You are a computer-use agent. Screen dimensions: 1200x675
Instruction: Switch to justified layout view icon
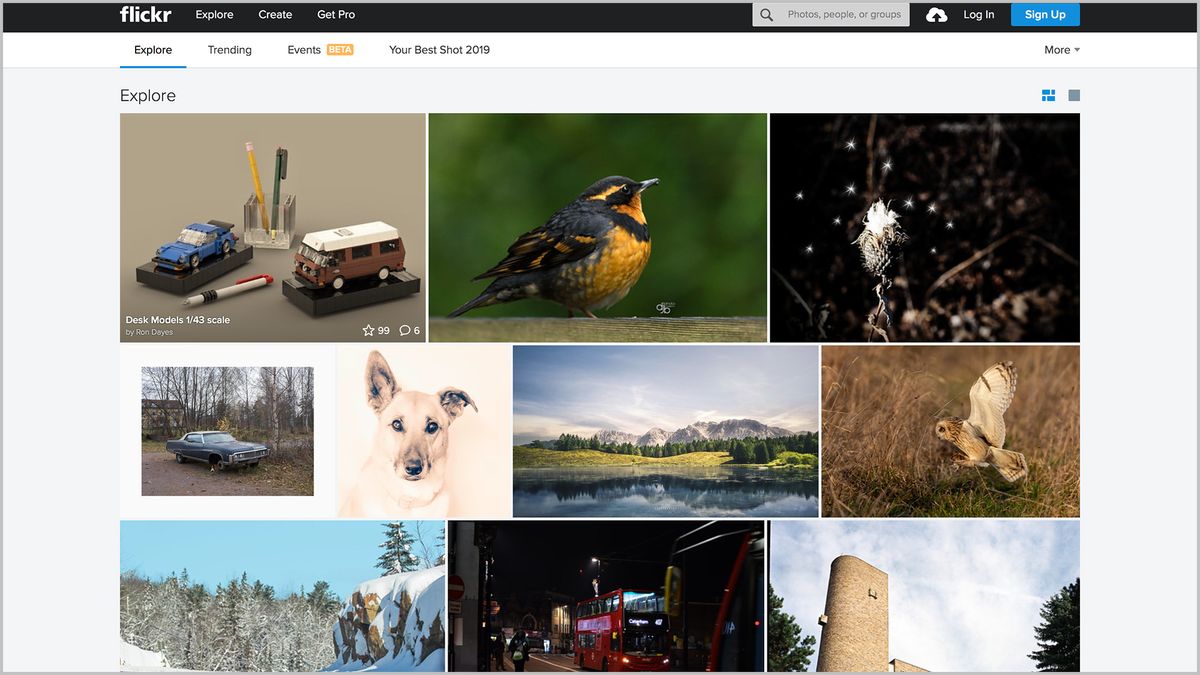tap(1048, 95)
